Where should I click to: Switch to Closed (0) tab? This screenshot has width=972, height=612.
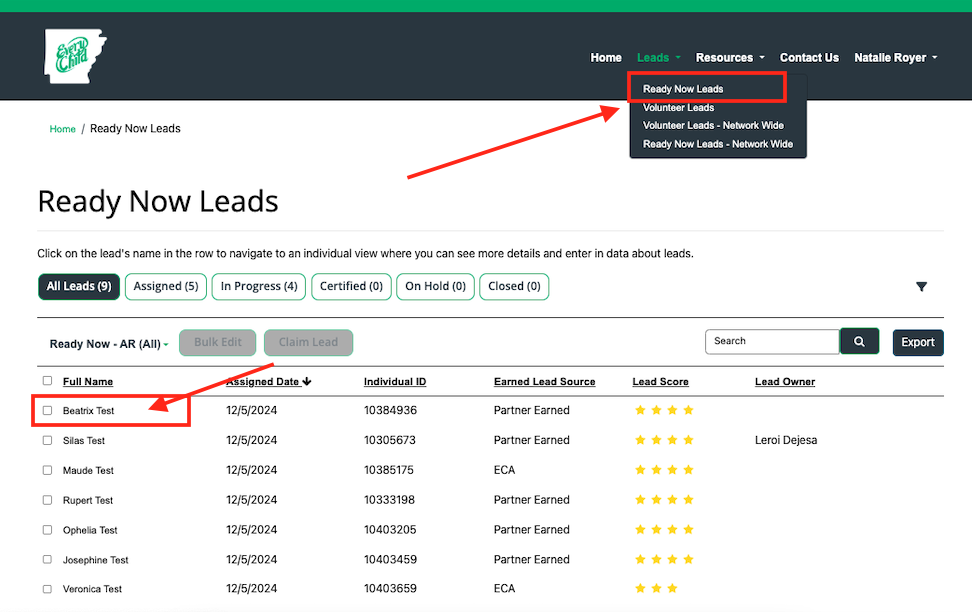pyautogui.click(x=514, y=286)
